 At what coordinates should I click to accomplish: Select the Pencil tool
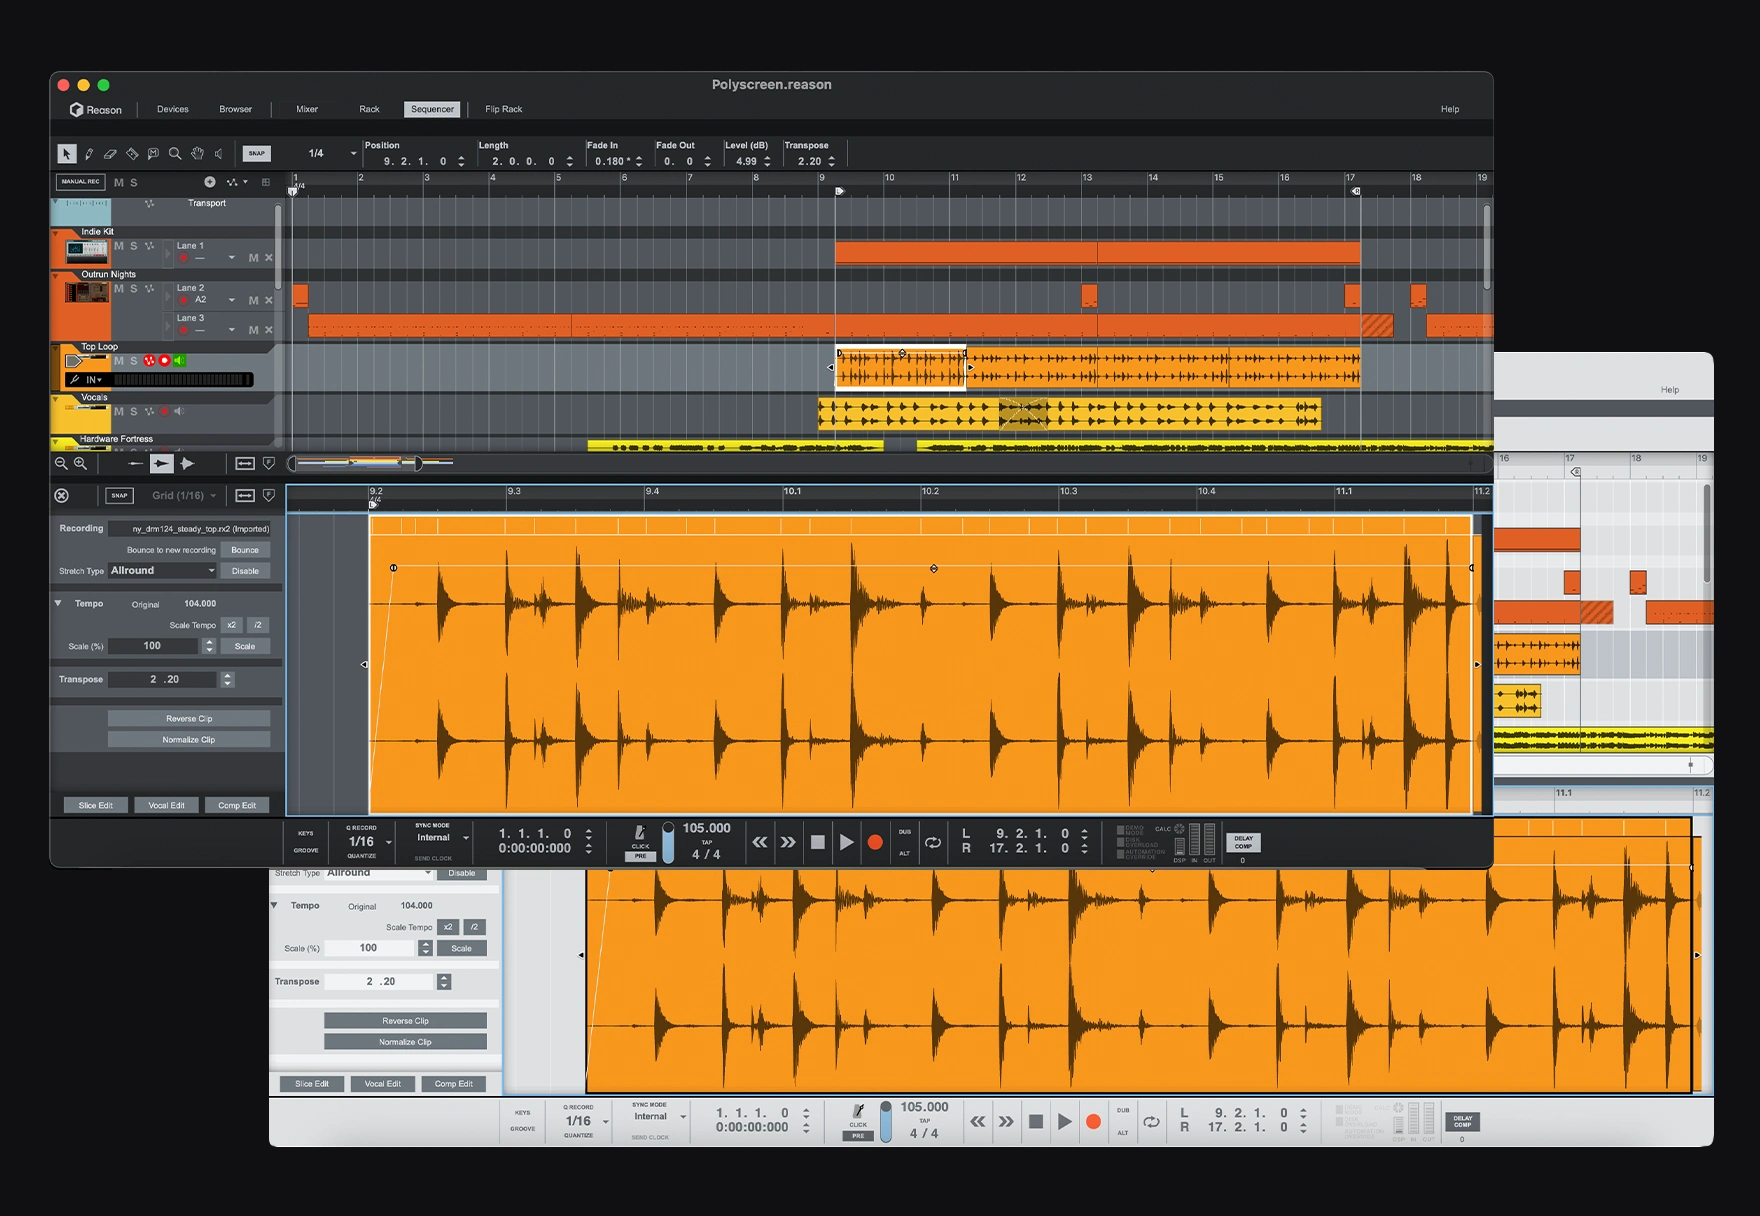(89, 153)
